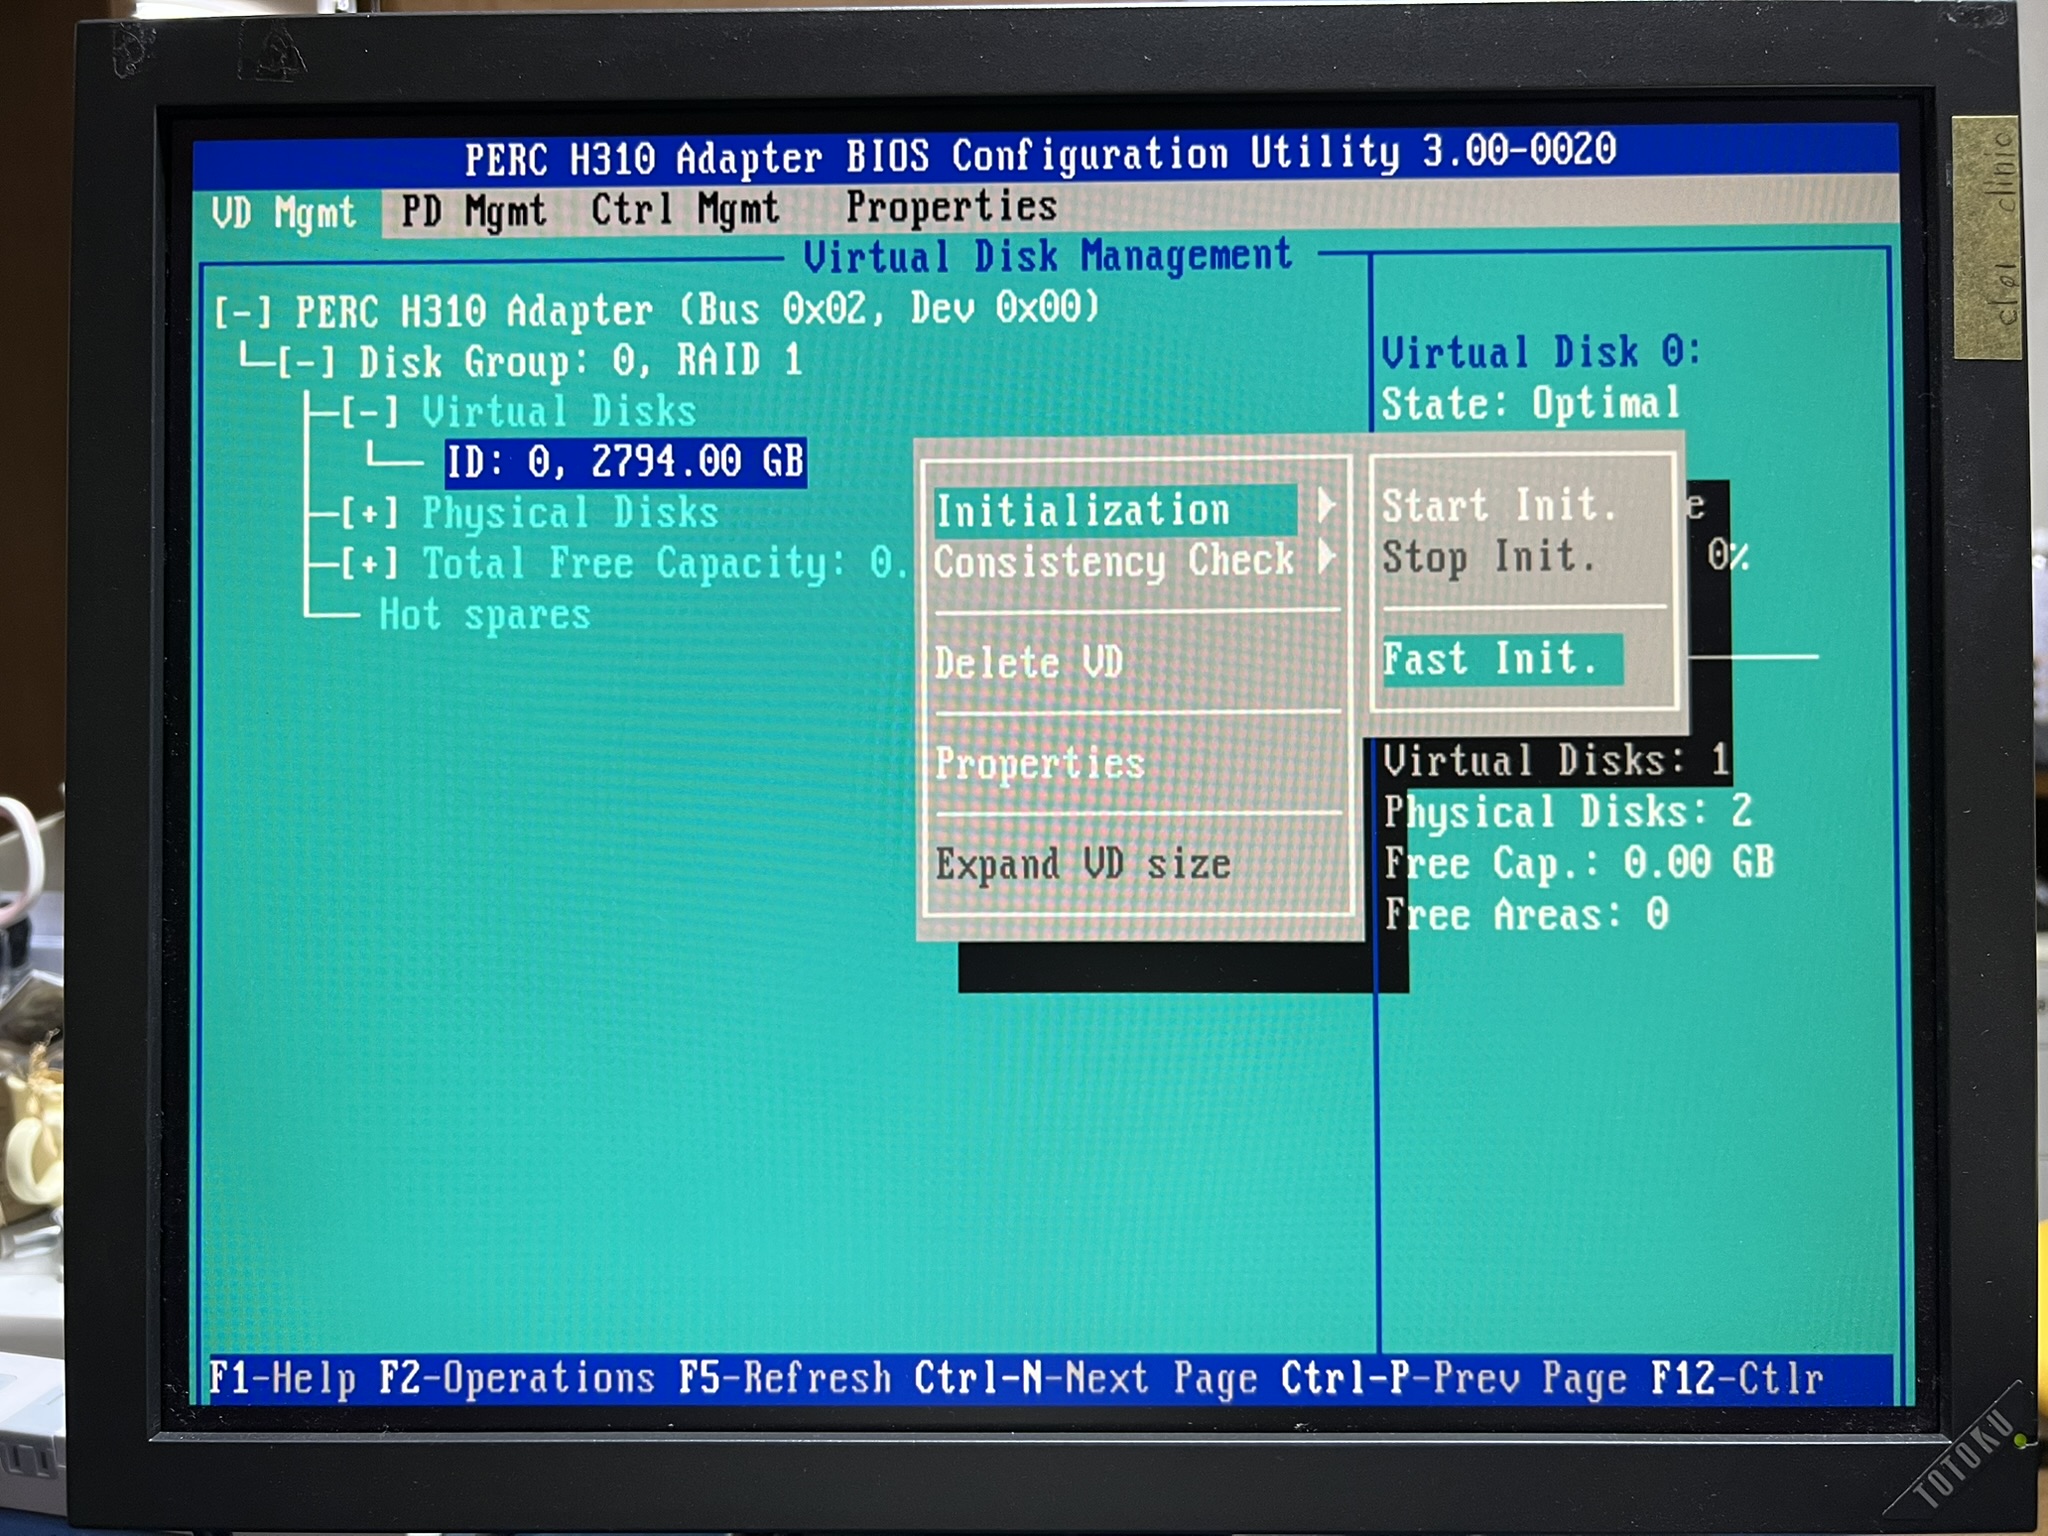
Task: Choose Expand VD size
Action: [1083, 864]
